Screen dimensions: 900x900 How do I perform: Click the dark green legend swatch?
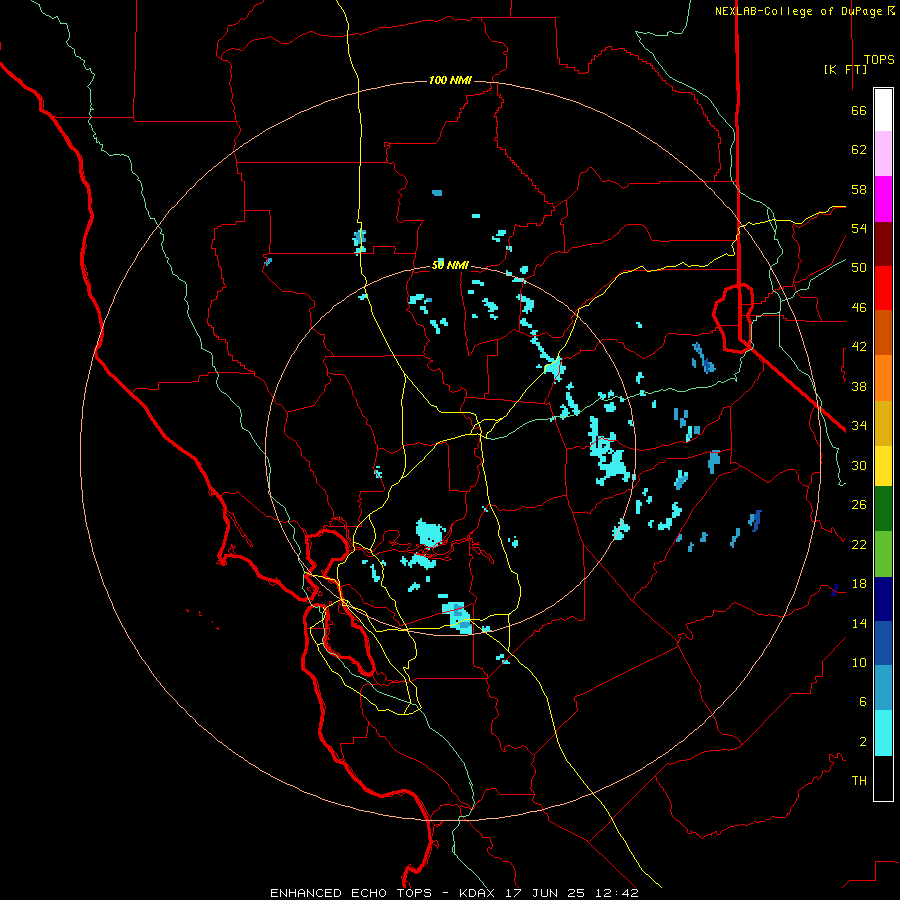coord(883,509)
